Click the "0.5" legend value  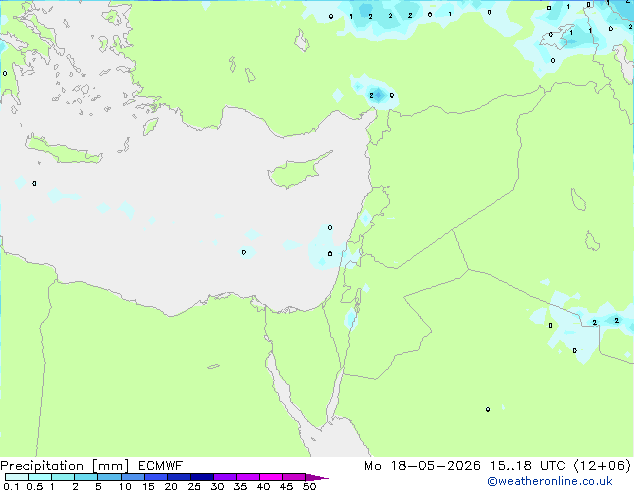pyautogui.click(x=35, y=486)
